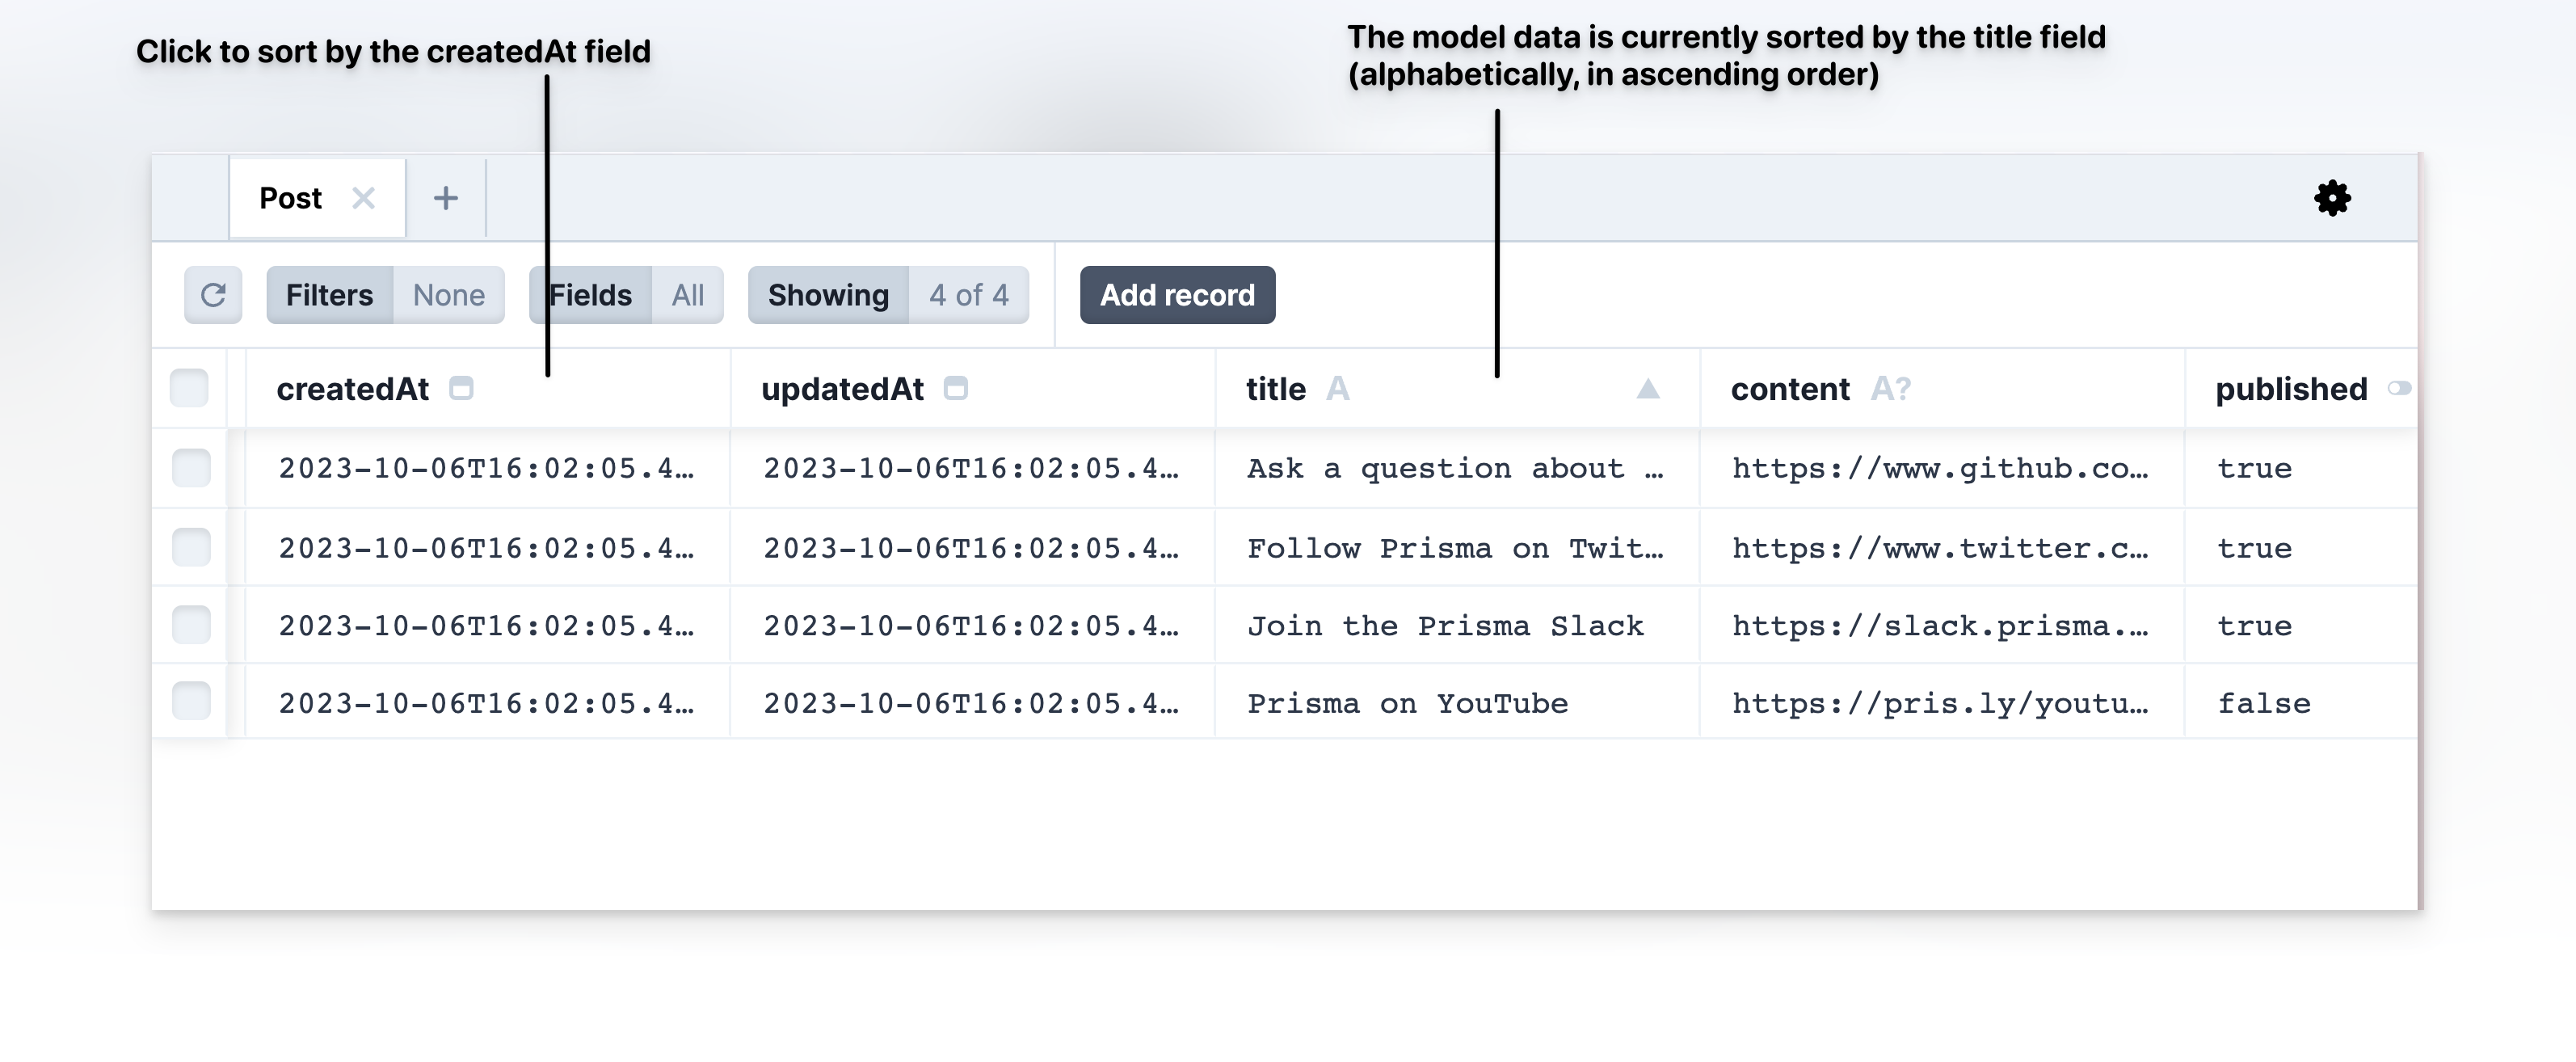Switch to the Post model tab
2576x1062 pixels.
coord(290,197)
